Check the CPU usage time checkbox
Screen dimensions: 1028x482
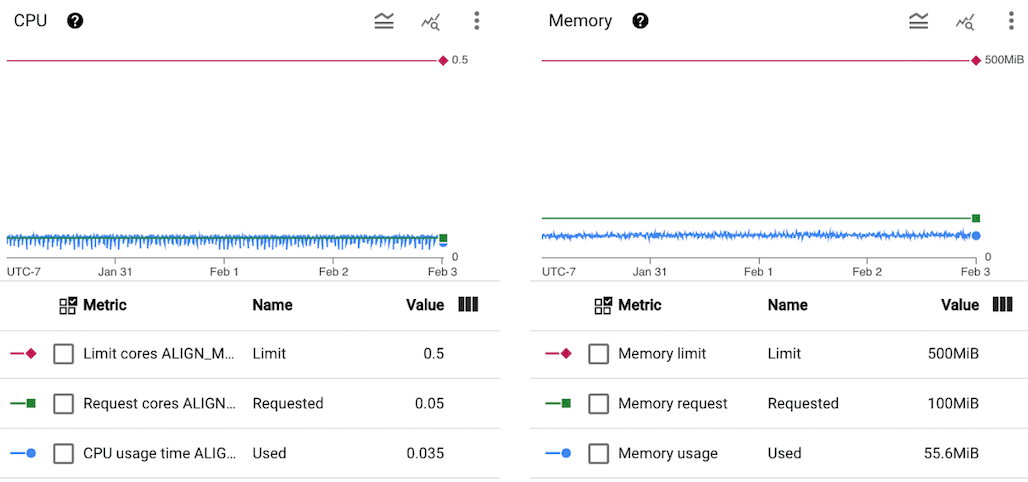tap(64, 453)
